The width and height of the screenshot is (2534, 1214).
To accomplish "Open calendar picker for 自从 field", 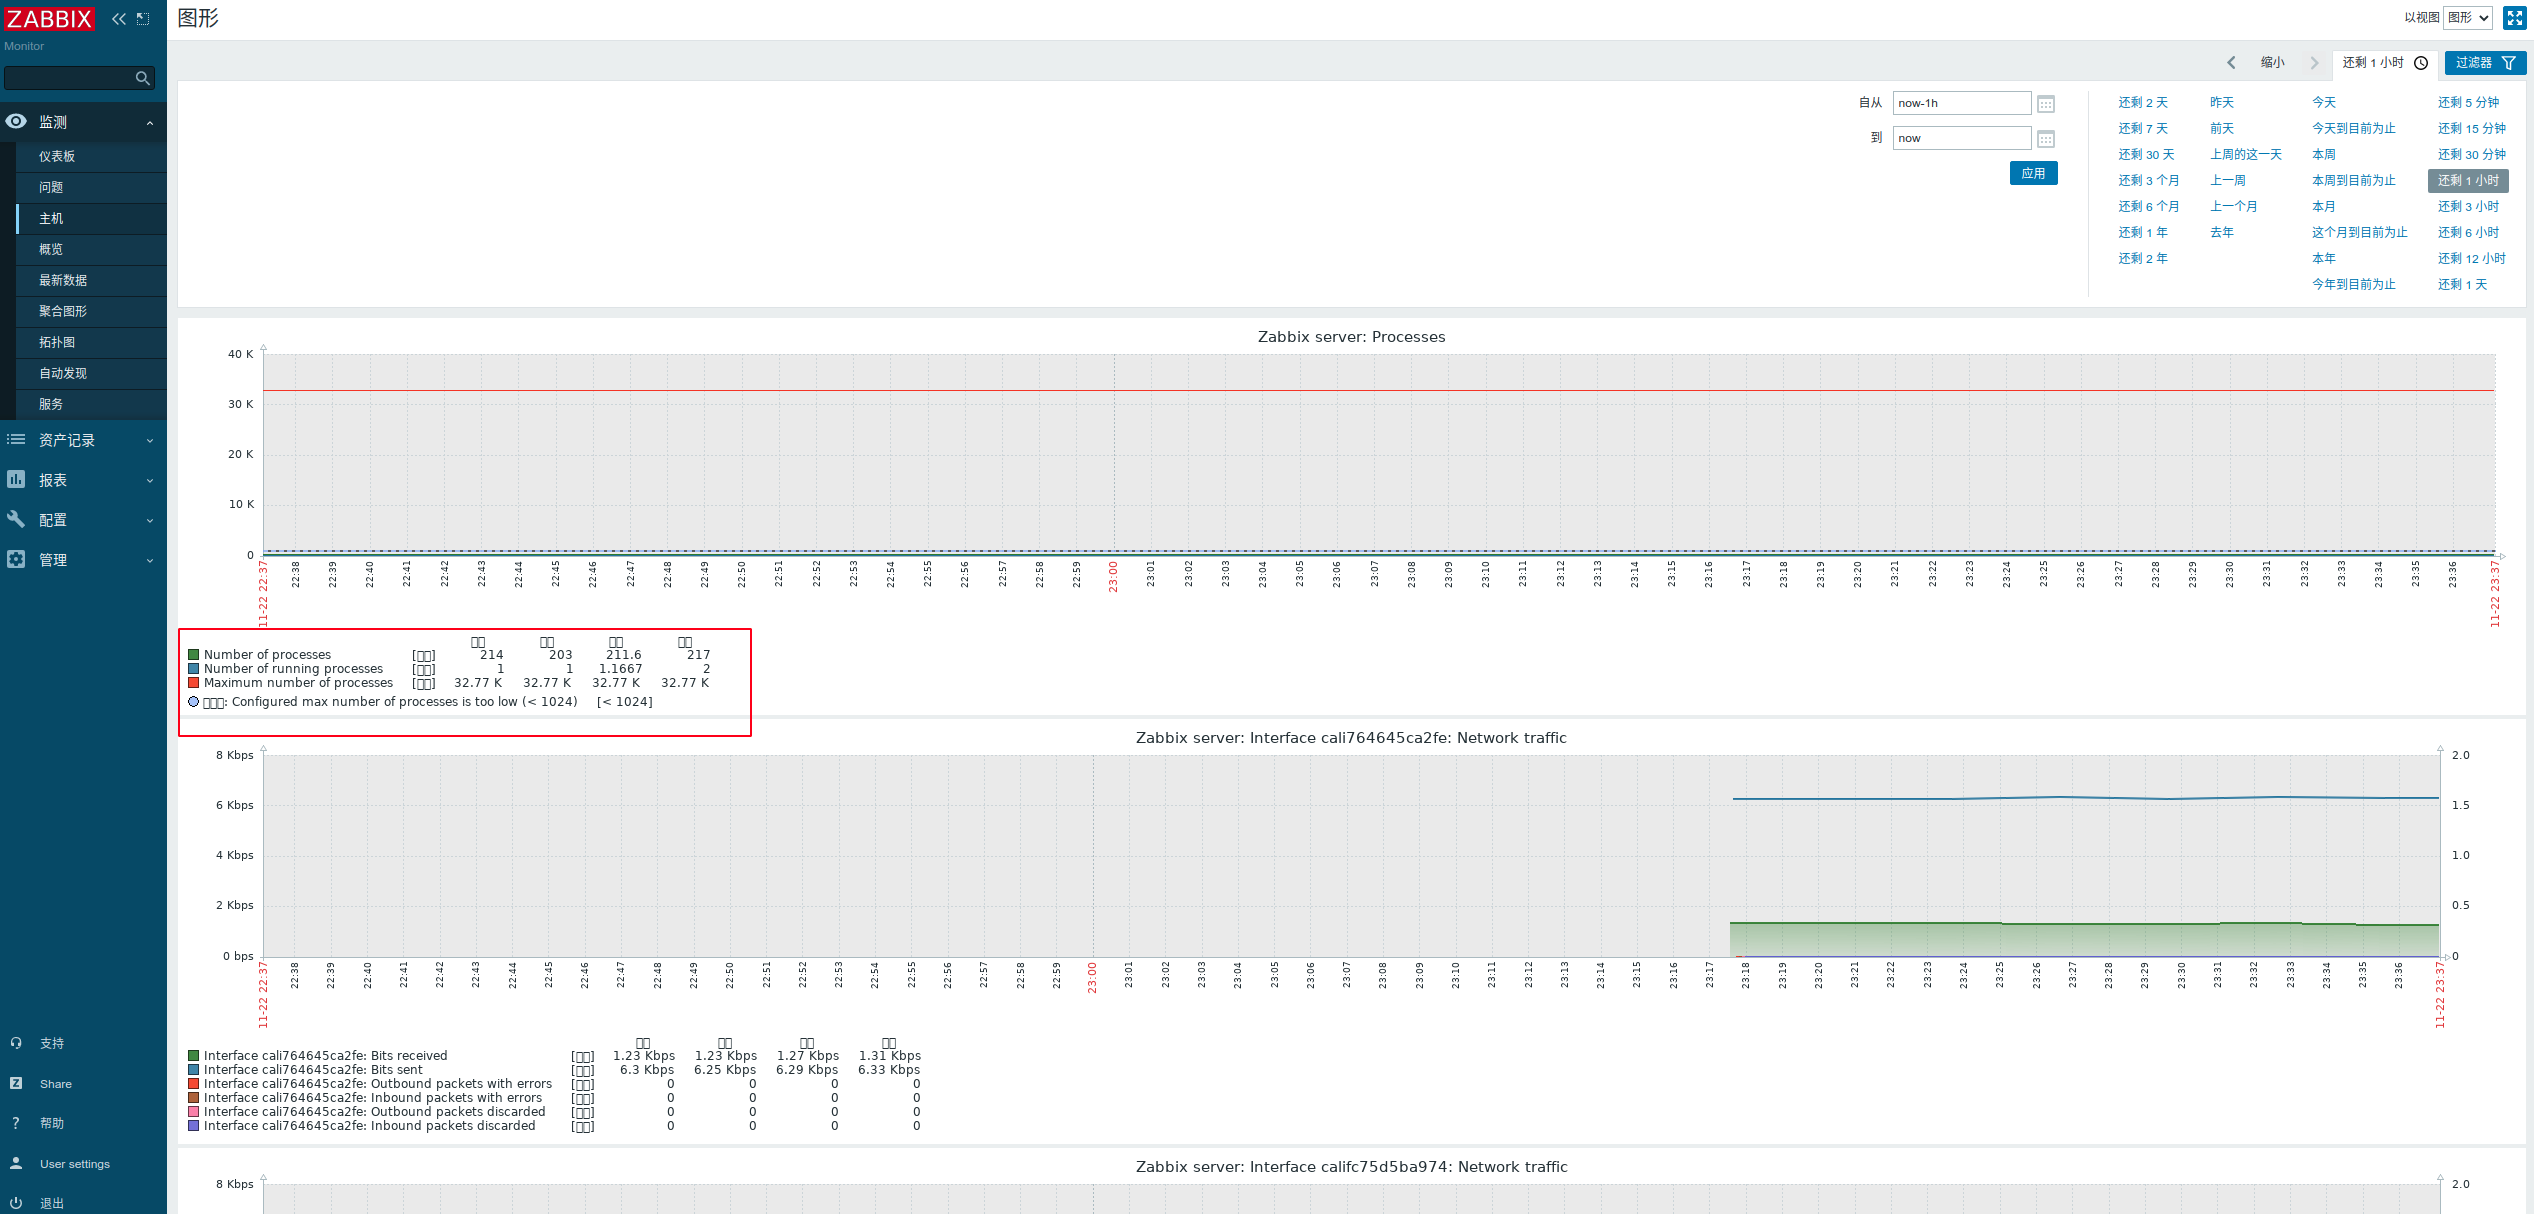I will tap(2046, 103).
